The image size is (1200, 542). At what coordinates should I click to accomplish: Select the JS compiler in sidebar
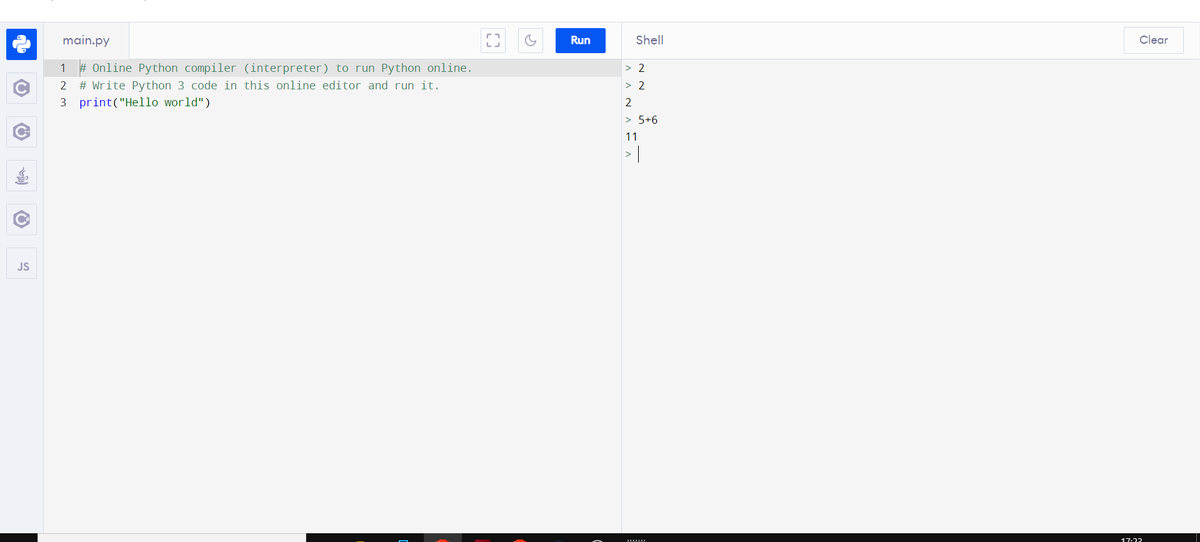[23, 264]
